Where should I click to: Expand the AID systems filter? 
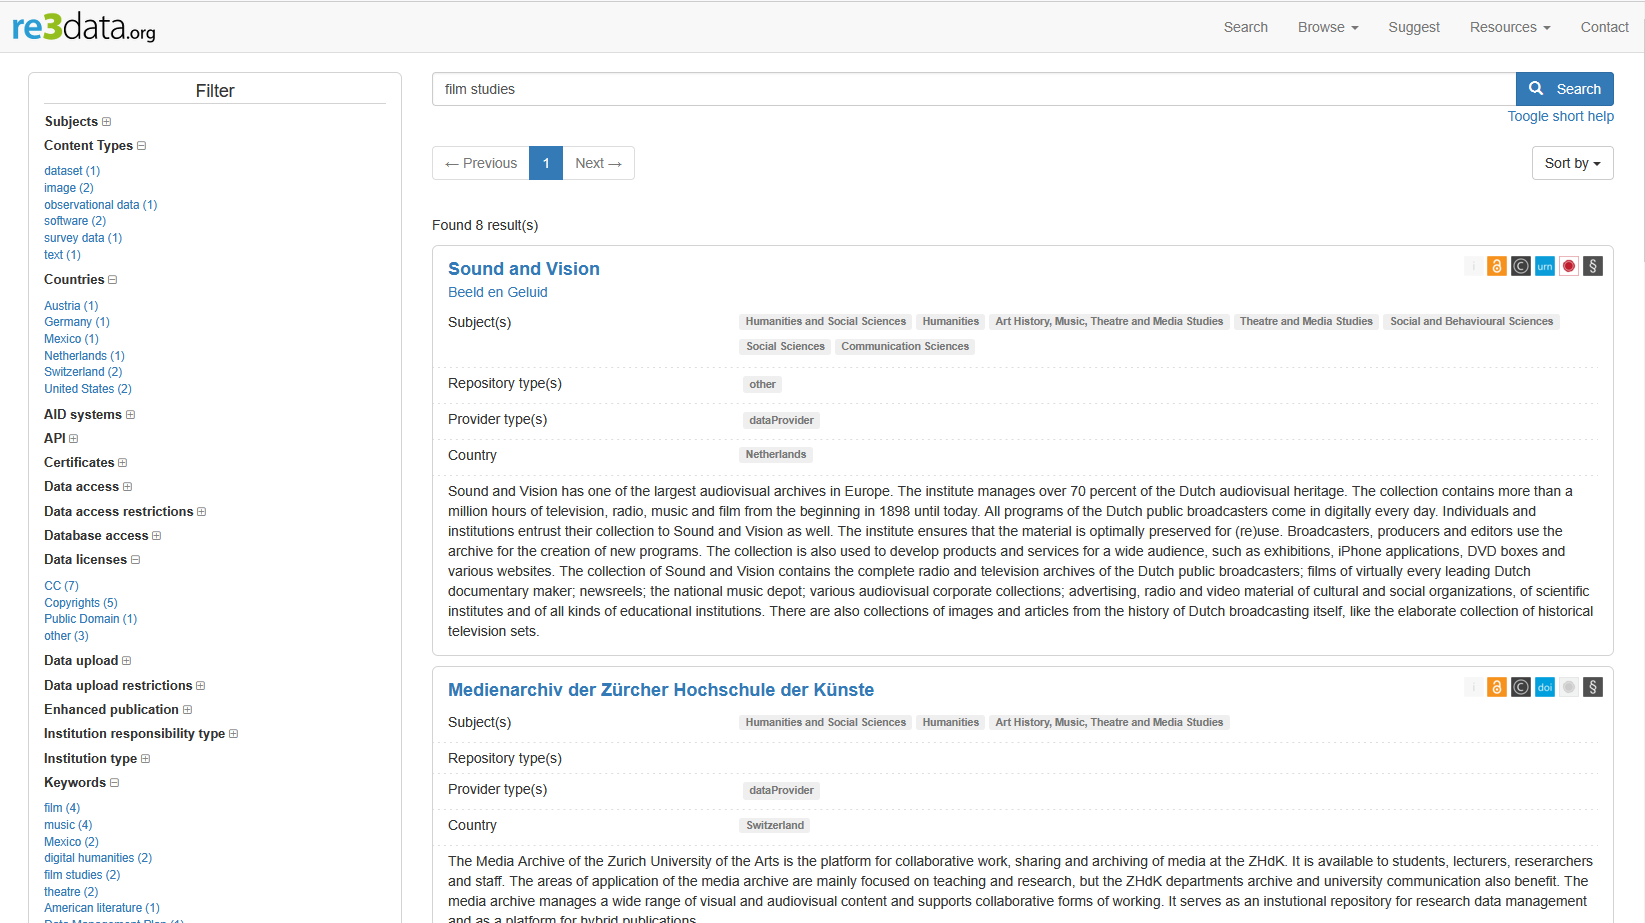(x=130, y=415)
